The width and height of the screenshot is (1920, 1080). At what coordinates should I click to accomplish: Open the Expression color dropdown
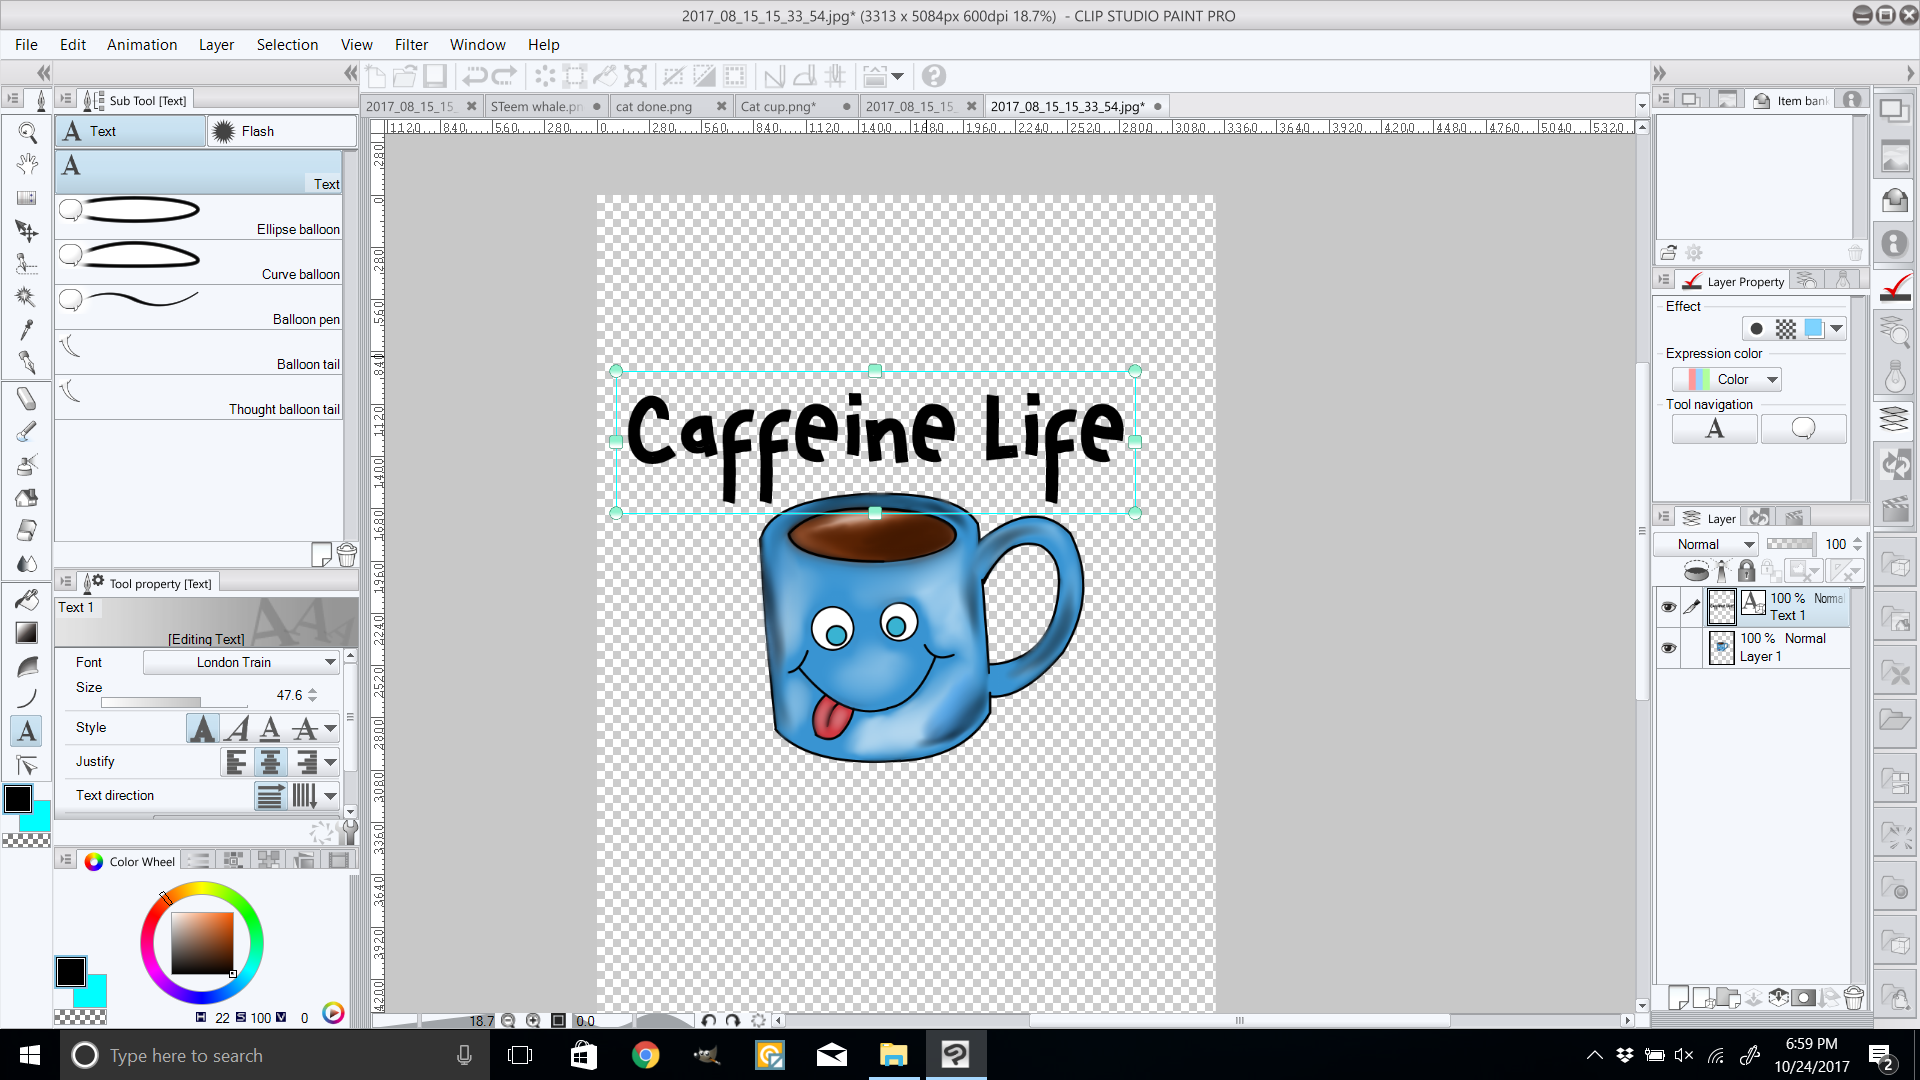[x=1727, y=380]
